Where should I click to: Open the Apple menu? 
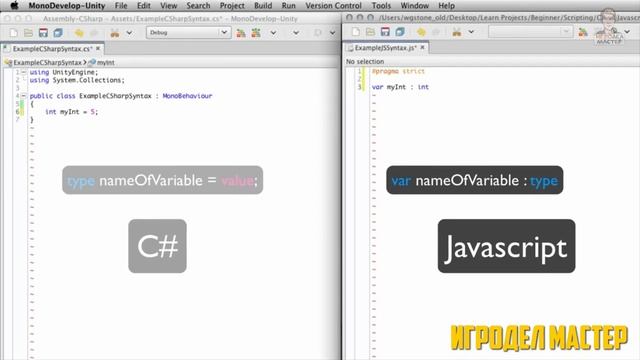coord(14,6)
